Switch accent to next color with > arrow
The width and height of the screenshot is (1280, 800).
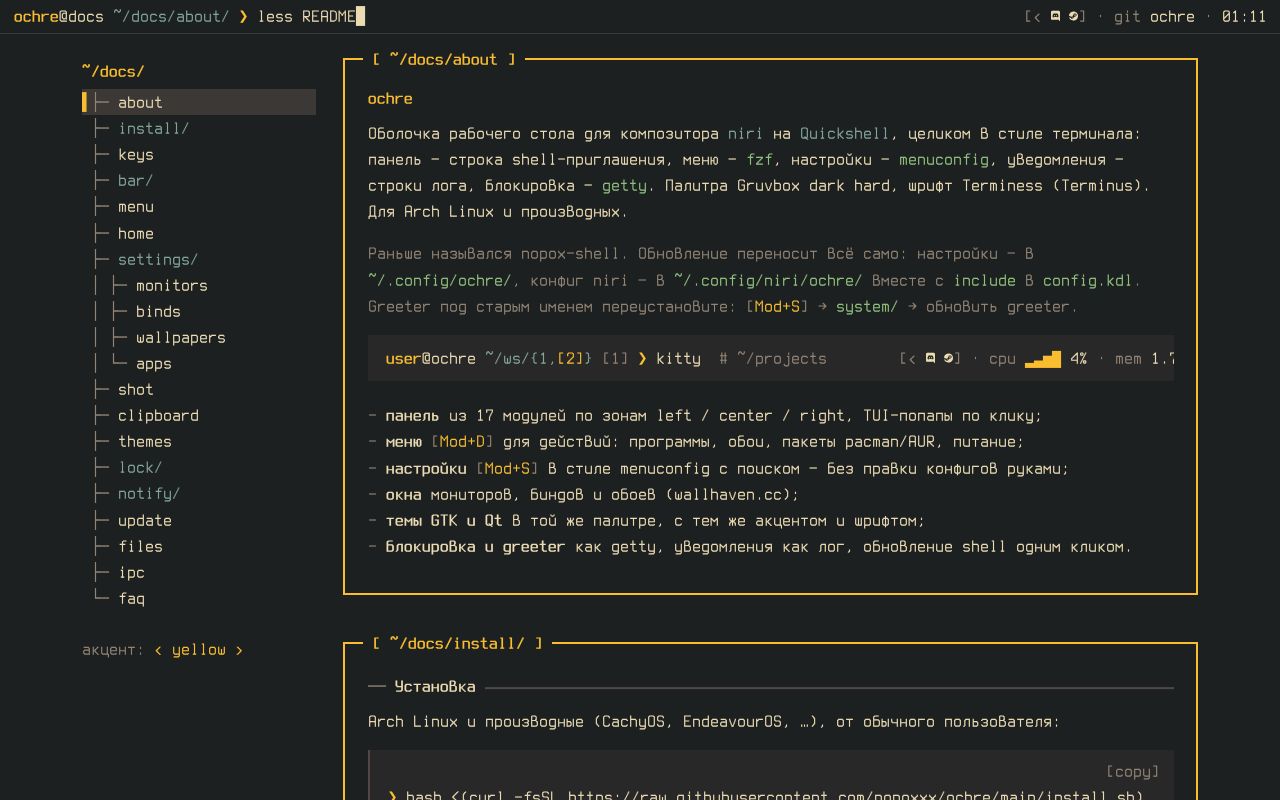pos(239,650)
